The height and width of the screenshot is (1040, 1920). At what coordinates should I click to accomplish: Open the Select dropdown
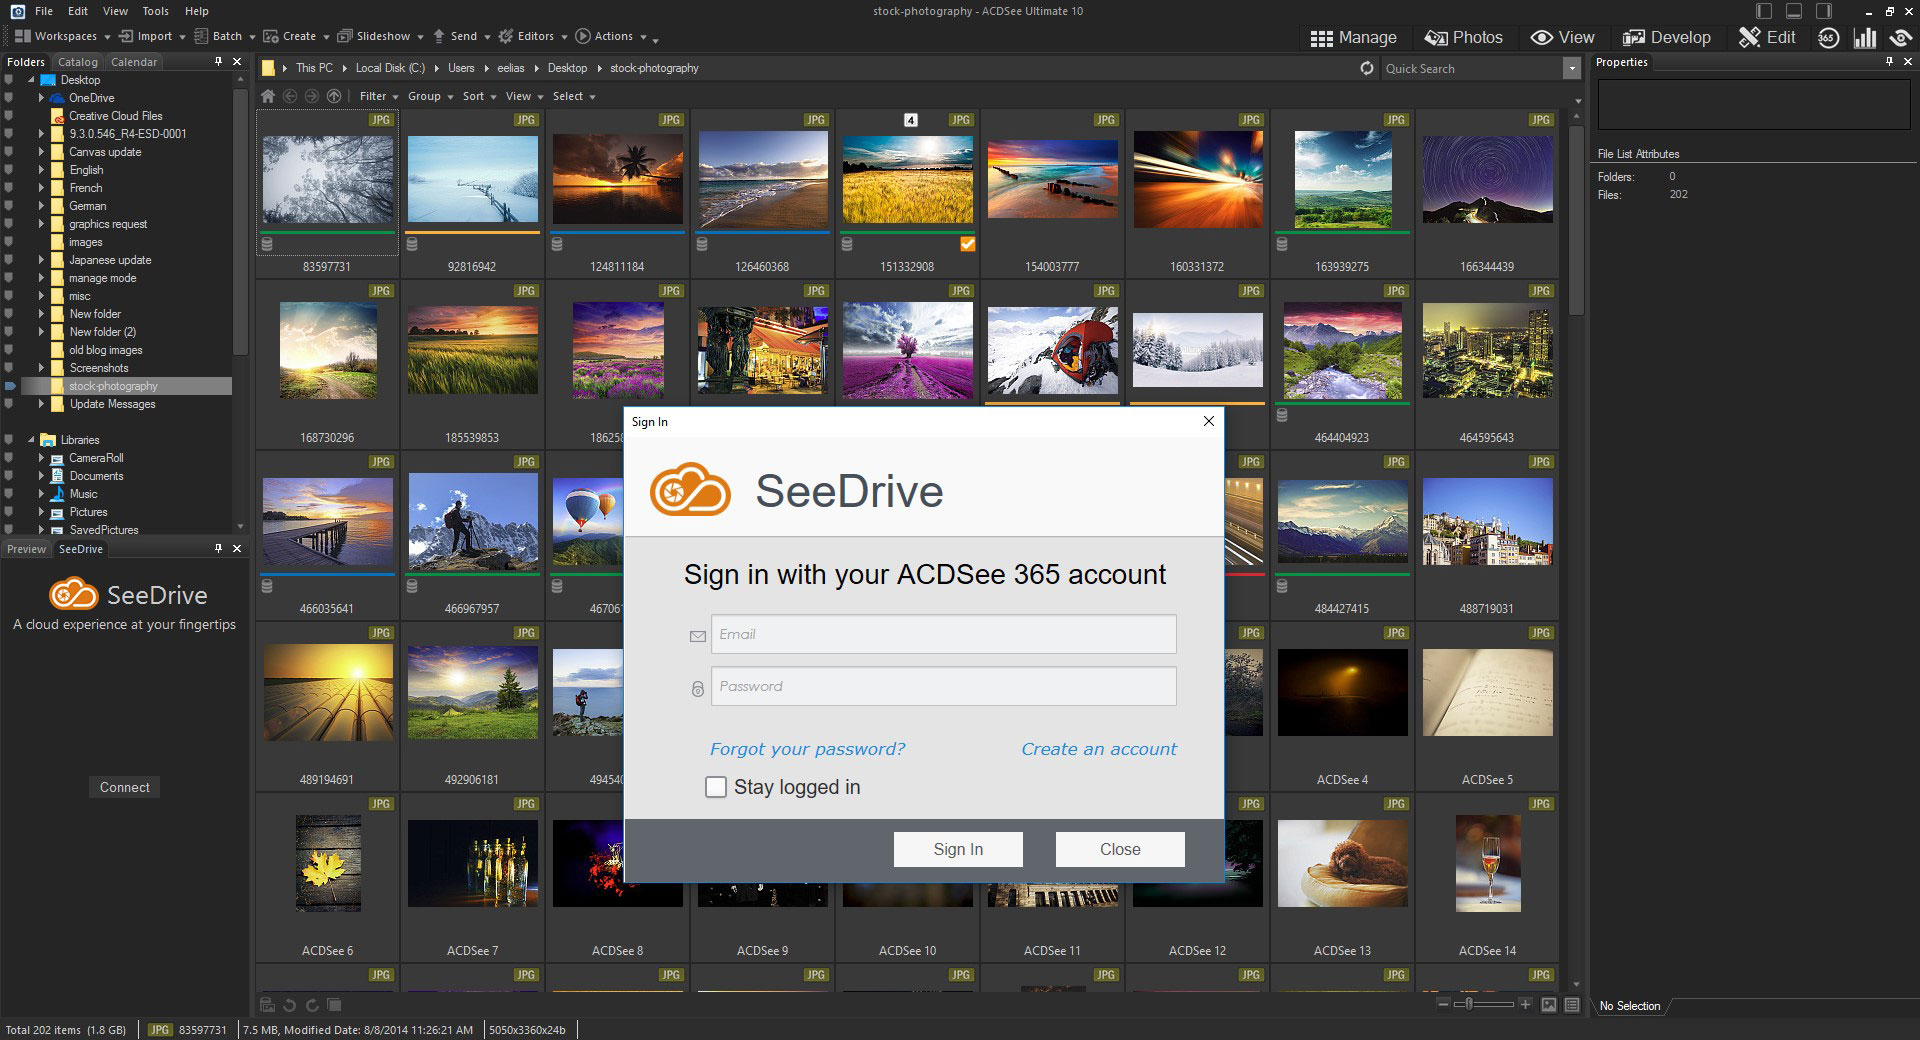tap(574, 96)
